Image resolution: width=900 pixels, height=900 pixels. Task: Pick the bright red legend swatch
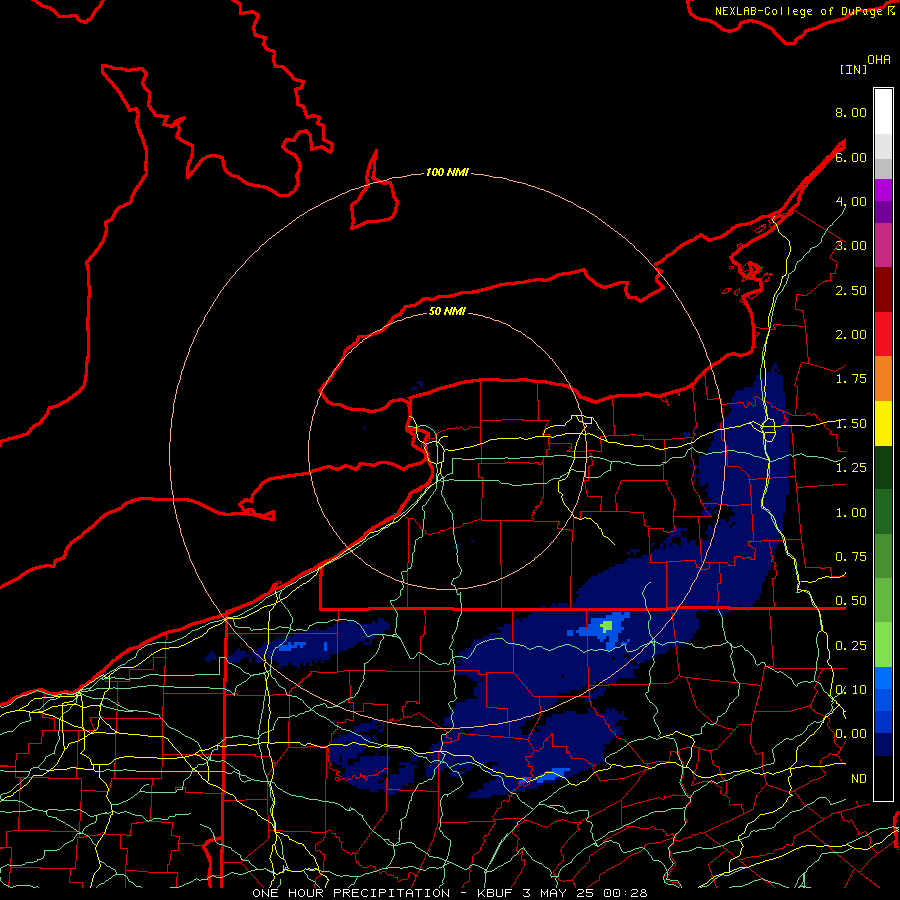[x=883, y=334]
